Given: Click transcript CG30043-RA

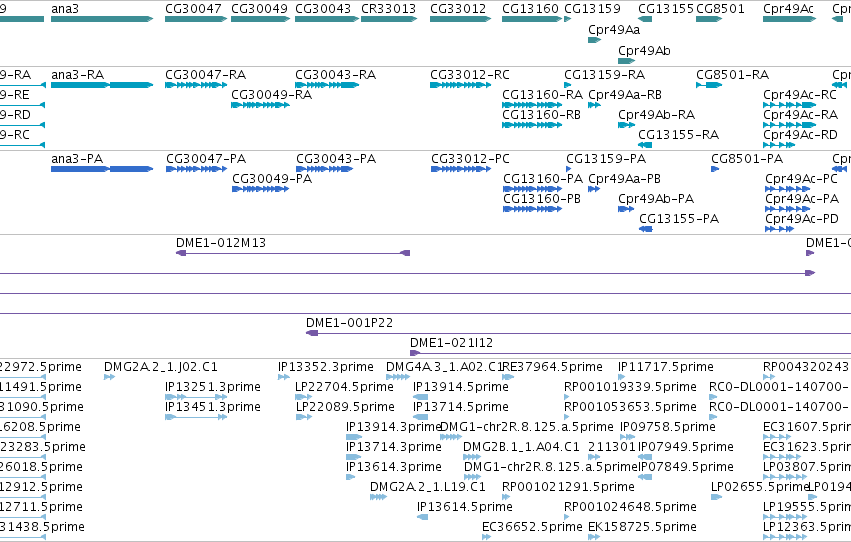Looking at the screenshot, I should 327,85.
